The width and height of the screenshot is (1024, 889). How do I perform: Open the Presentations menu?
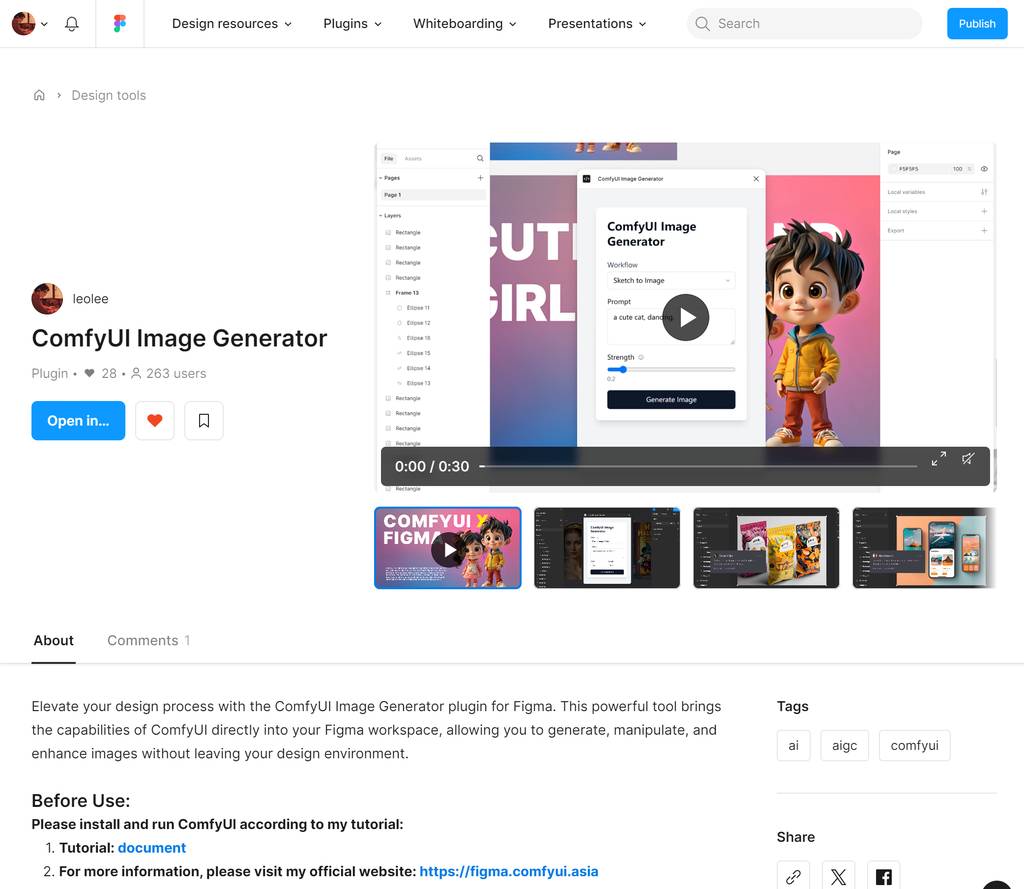(x=597, y=24)
